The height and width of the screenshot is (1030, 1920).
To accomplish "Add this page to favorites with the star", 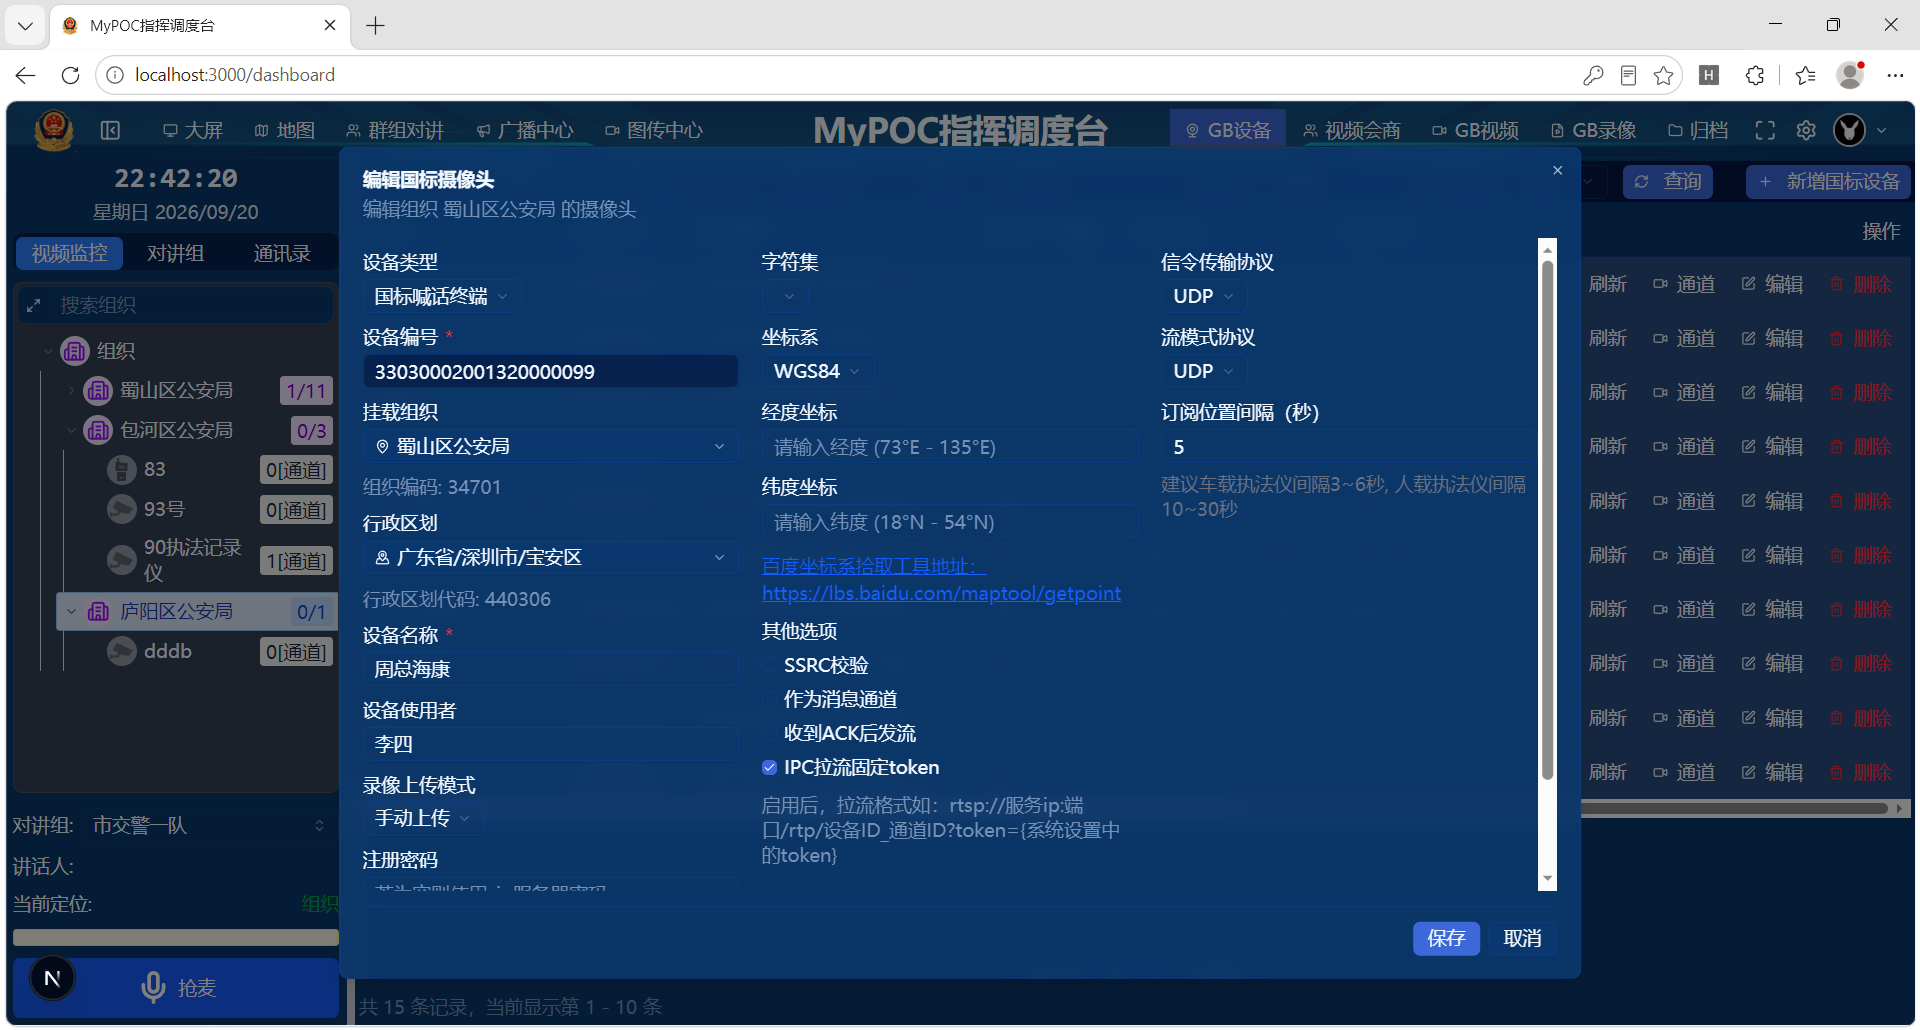I will tap(1663, 75).
